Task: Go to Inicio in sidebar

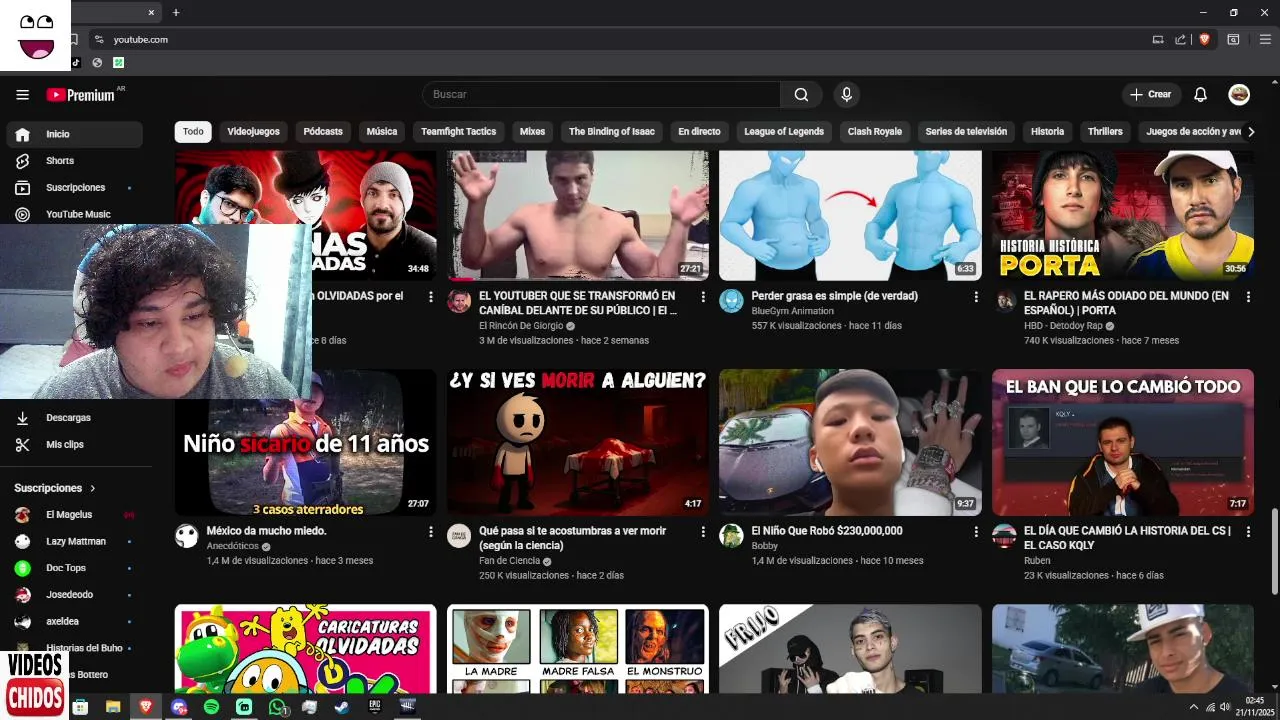Action: tap(74, 134)
